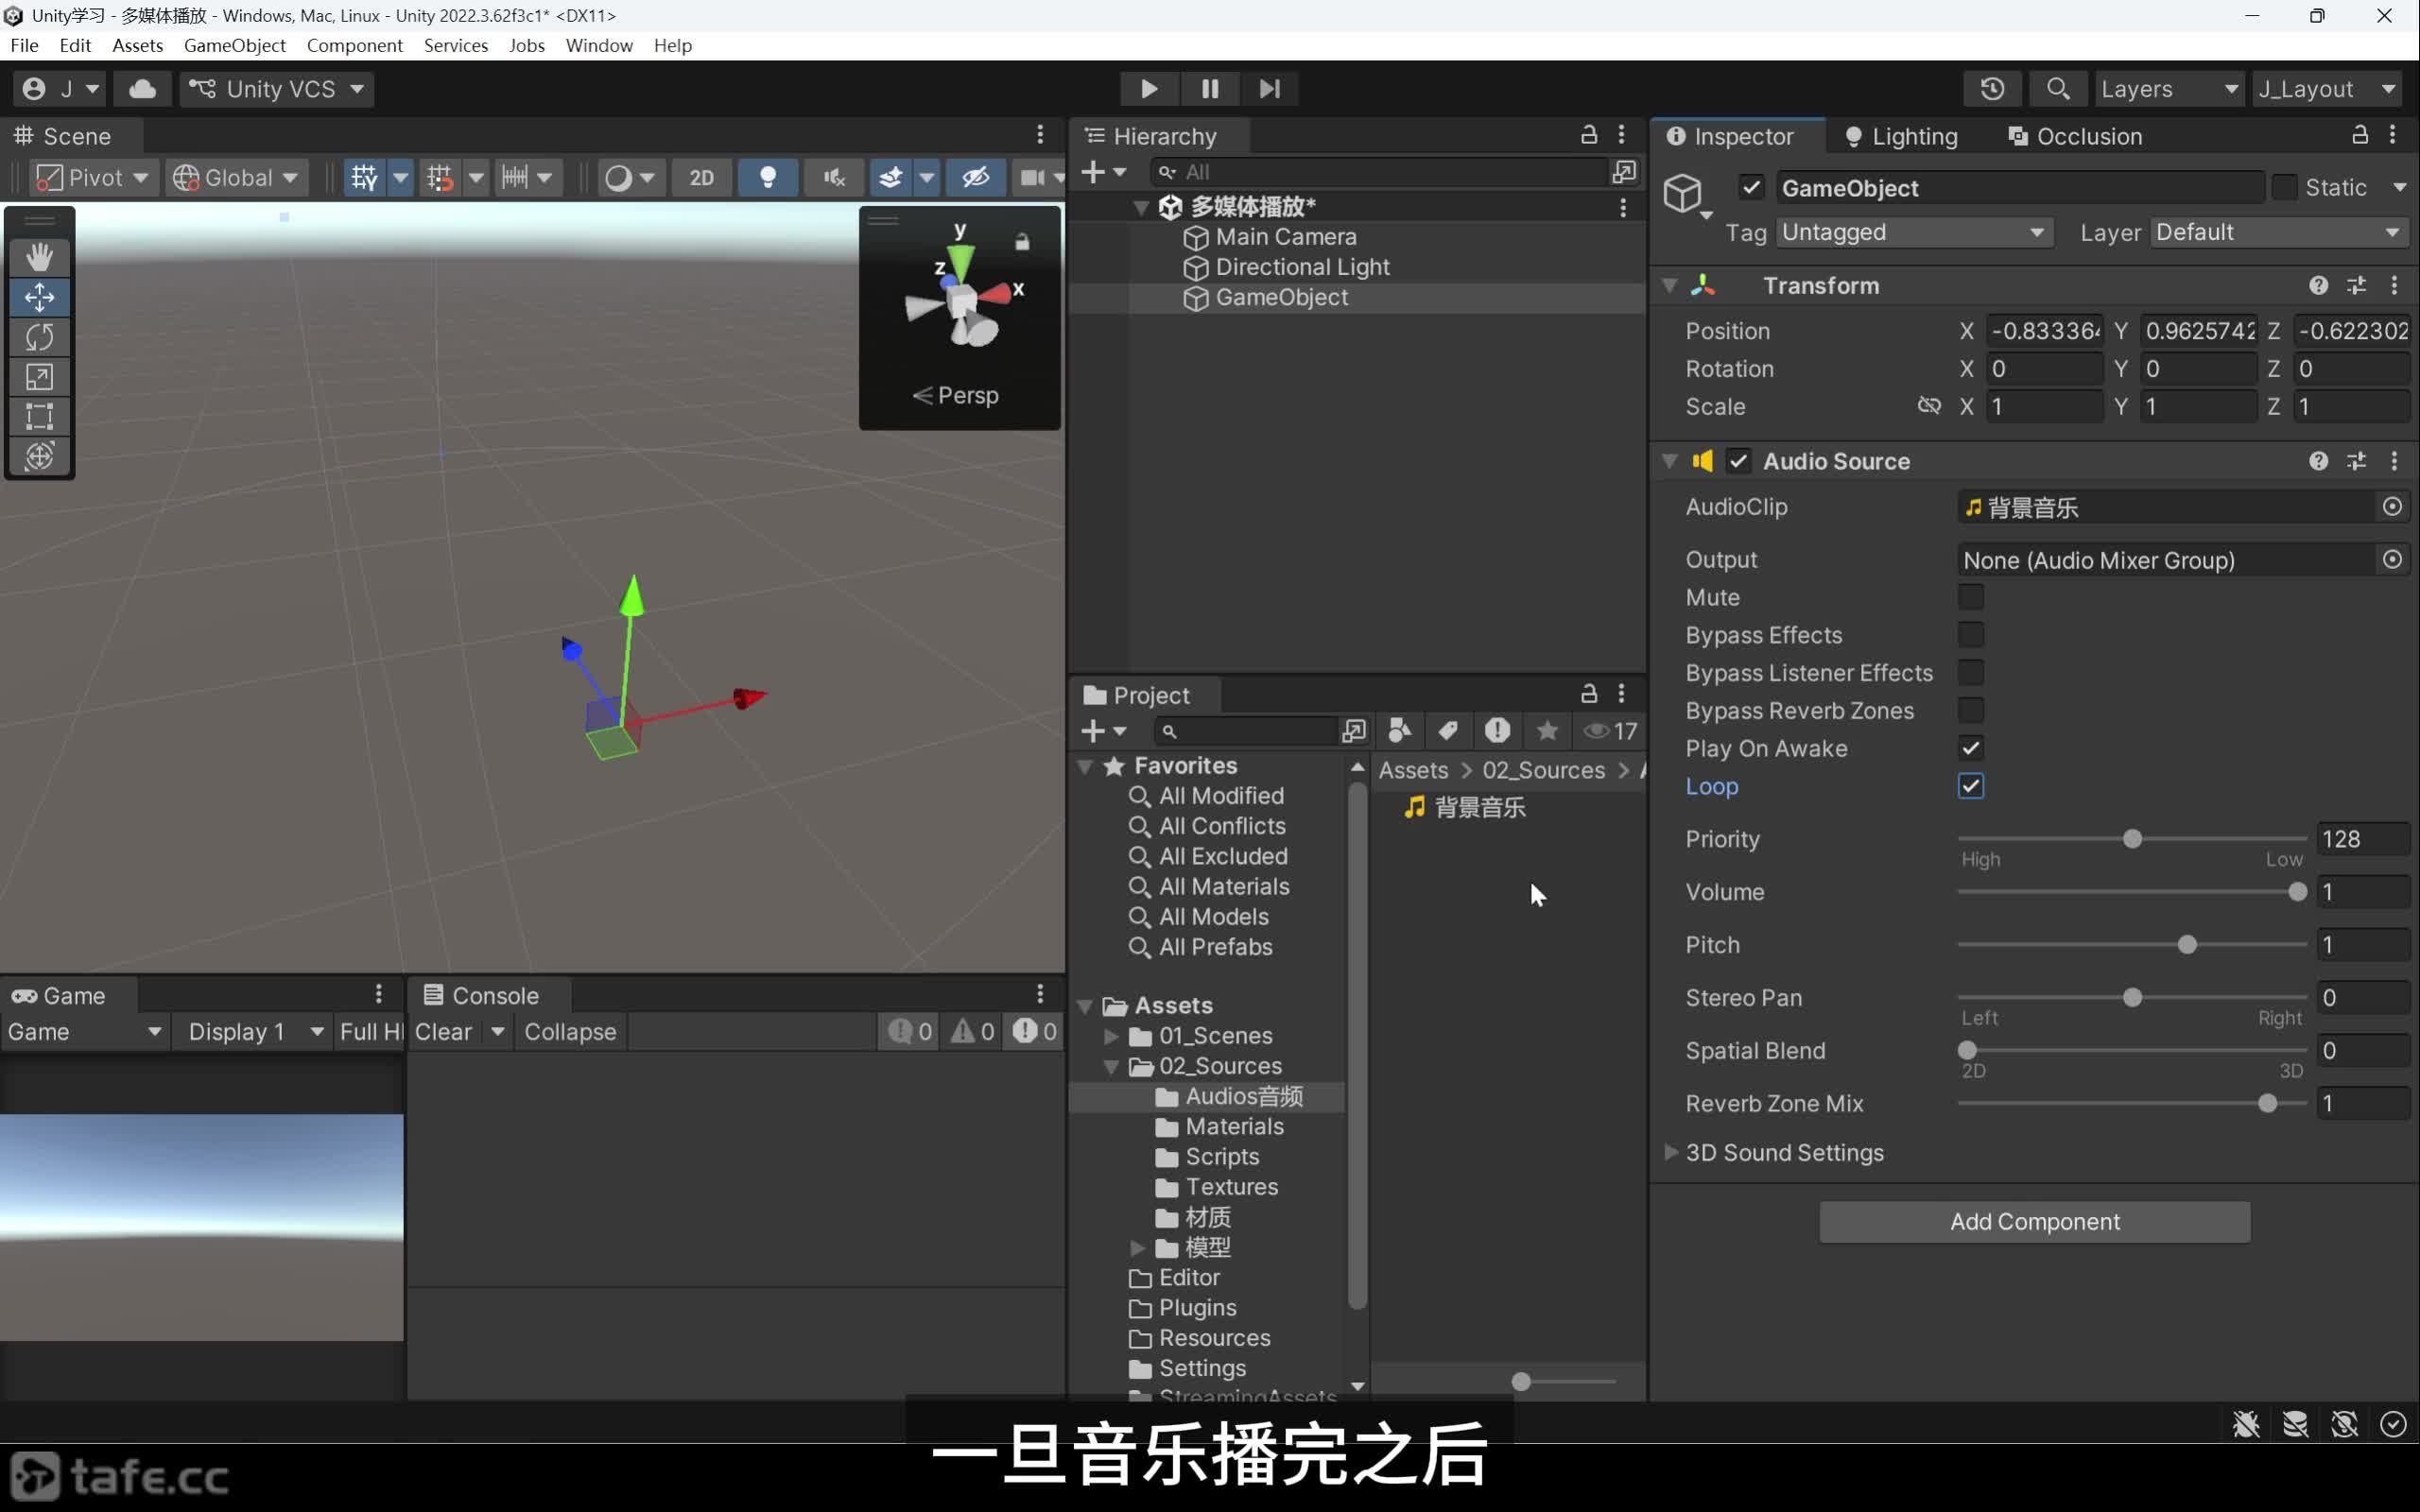Image resolution: width=2420 pixels, height=1512 pixels.
Task: Open the Window menu
Action: pyautogui.click(x=599, y=45)
